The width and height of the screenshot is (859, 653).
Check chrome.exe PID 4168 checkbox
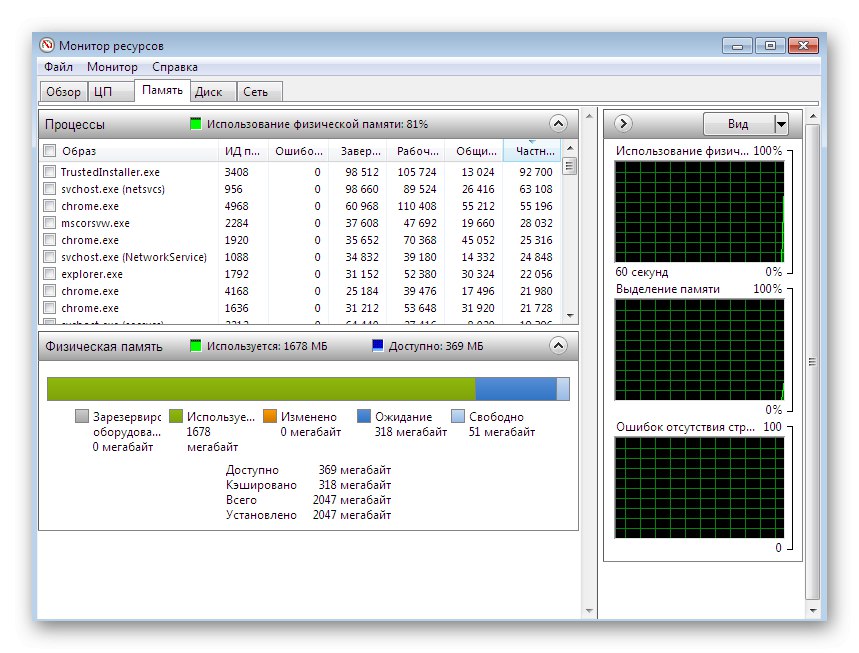[49, 291]
